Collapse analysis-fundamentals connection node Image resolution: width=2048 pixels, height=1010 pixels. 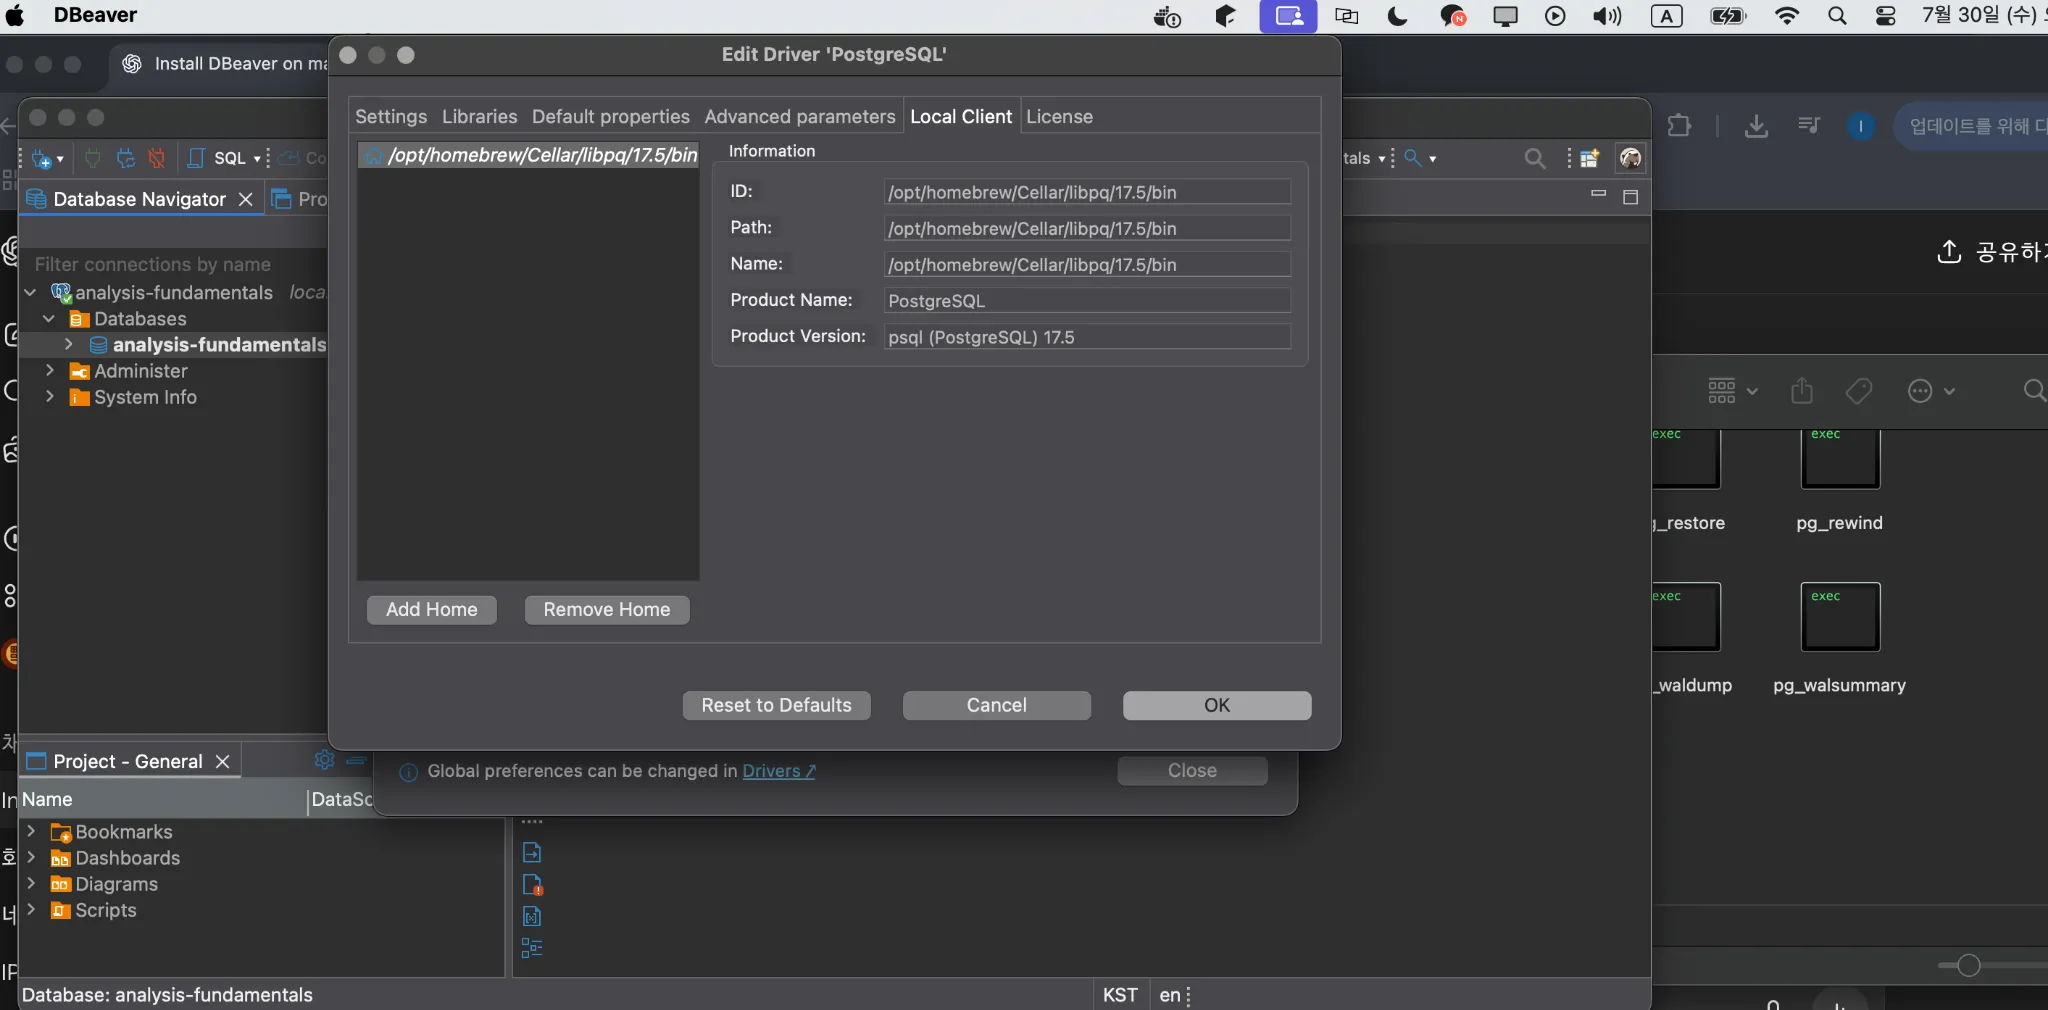coord(30,292)
